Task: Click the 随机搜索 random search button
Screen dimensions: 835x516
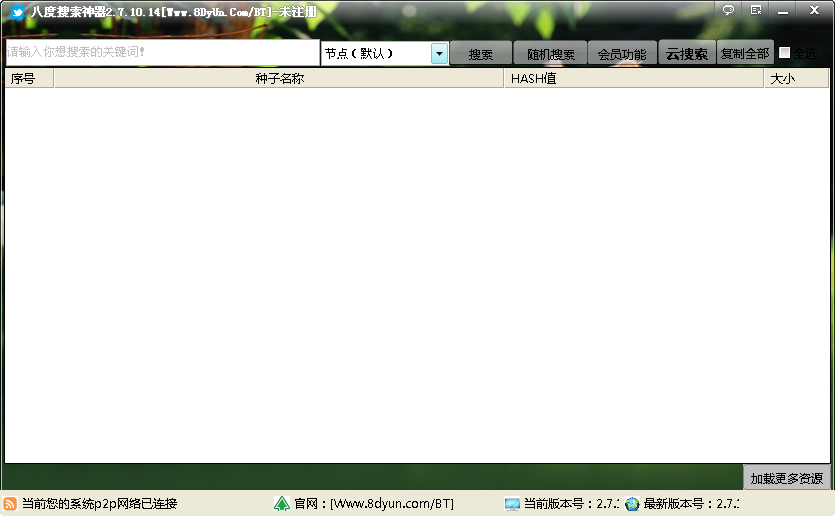Action: (550, 54)
